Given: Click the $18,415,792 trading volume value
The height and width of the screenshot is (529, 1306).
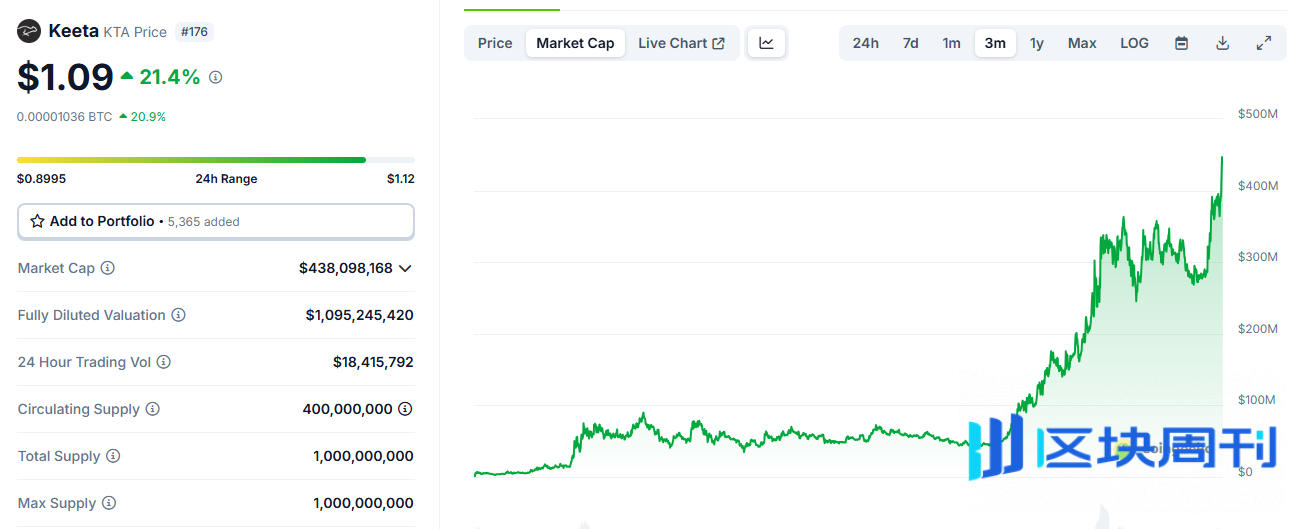Looking at the screenshot, I should pos(373,362).
